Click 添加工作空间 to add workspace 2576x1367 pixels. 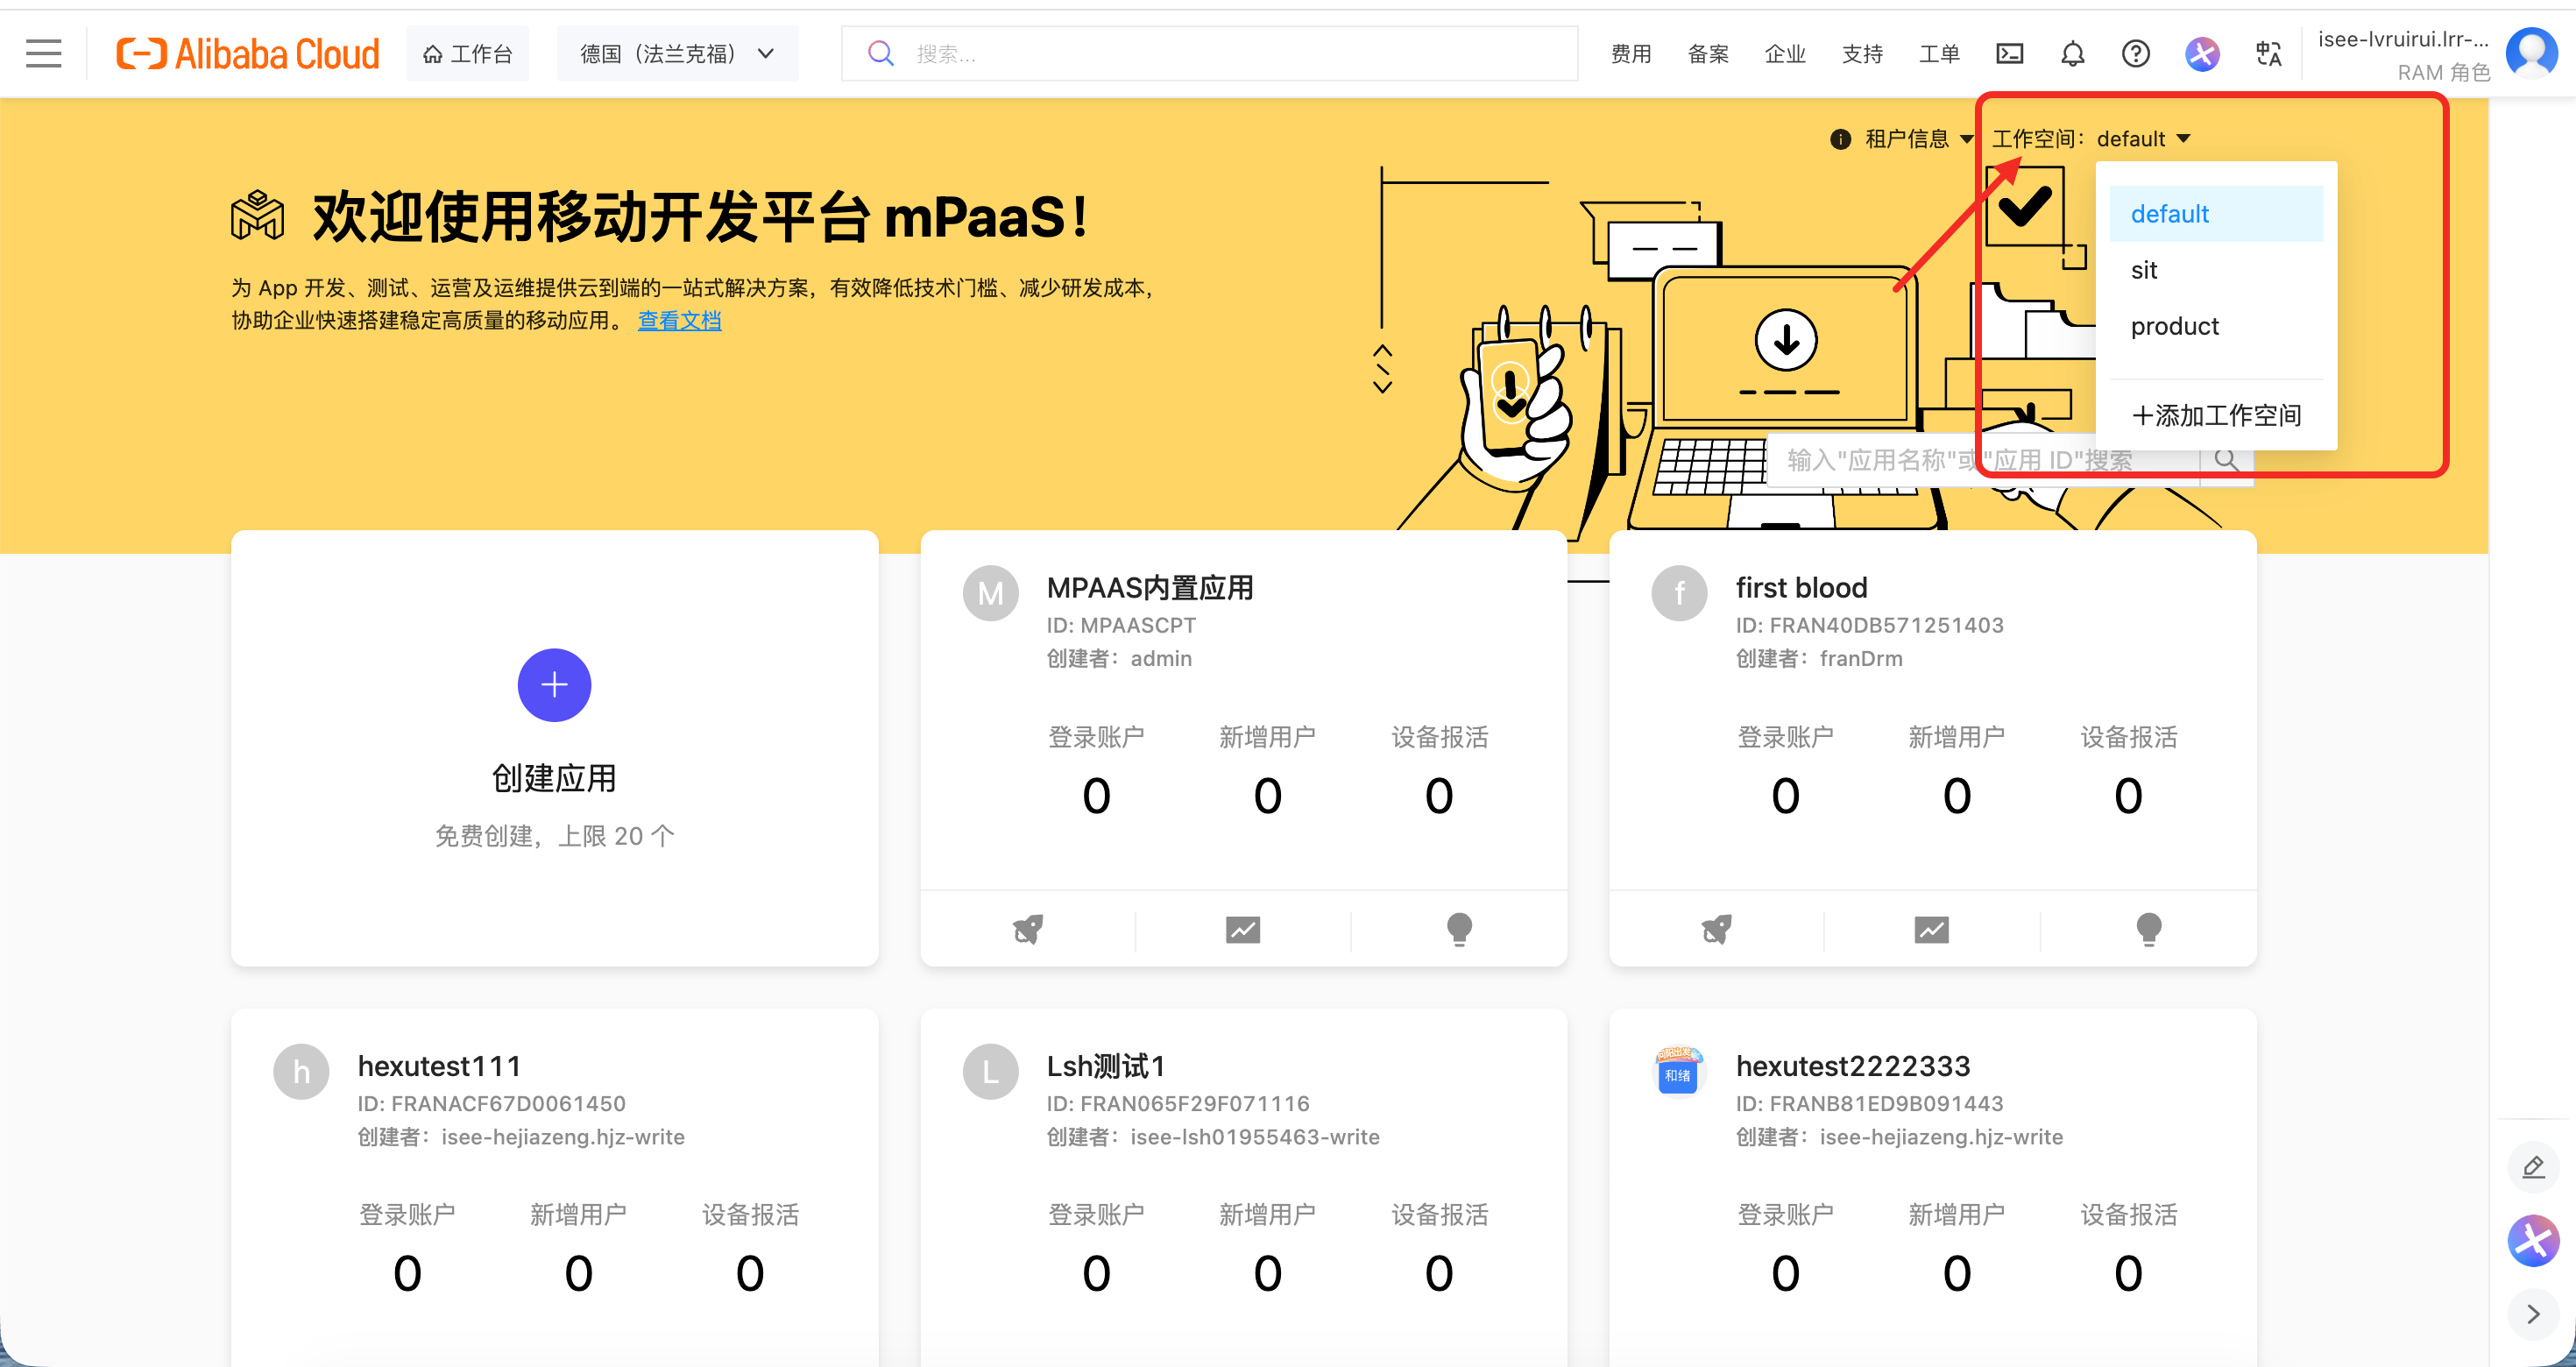coord(2215,415)
